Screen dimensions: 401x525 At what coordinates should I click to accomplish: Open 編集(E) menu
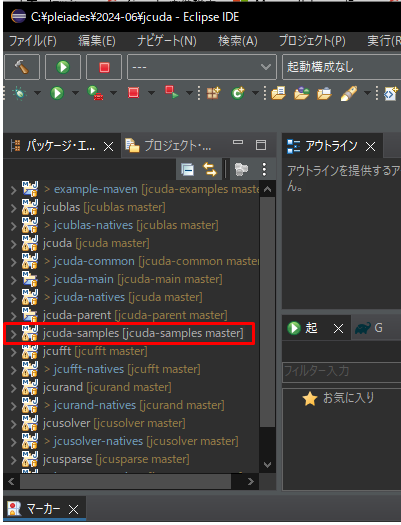(x=97, y=41)
